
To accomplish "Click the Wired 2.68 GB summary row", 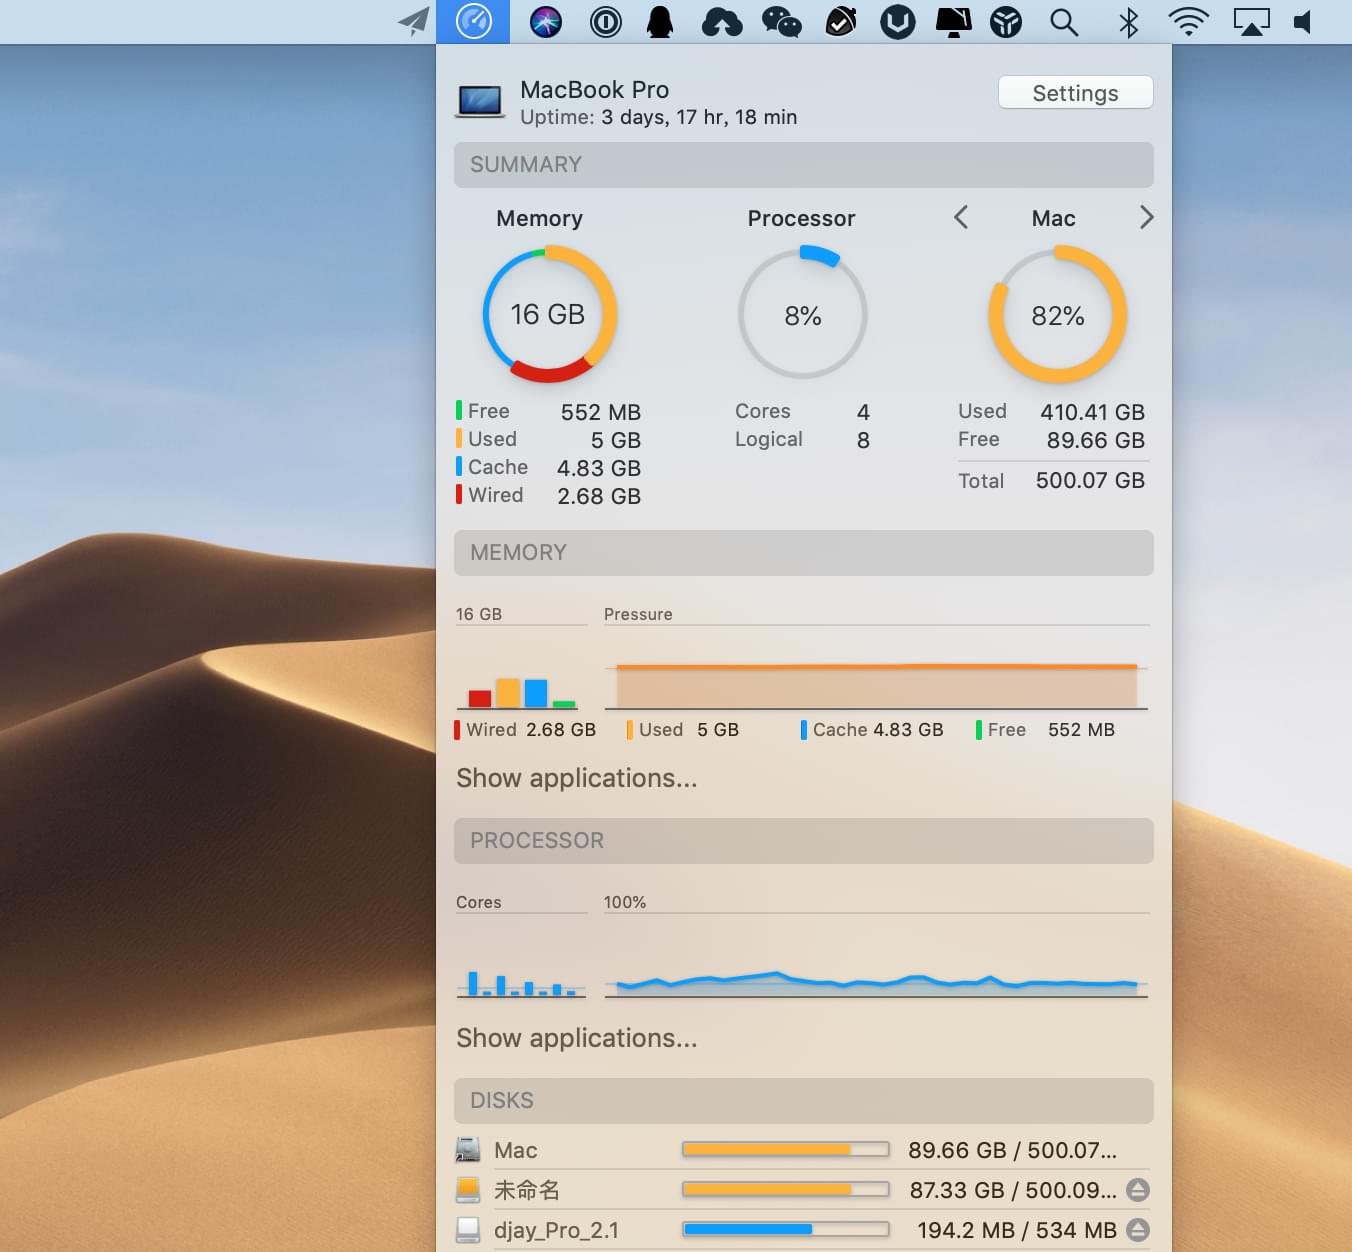I will [x=548, y=495].
